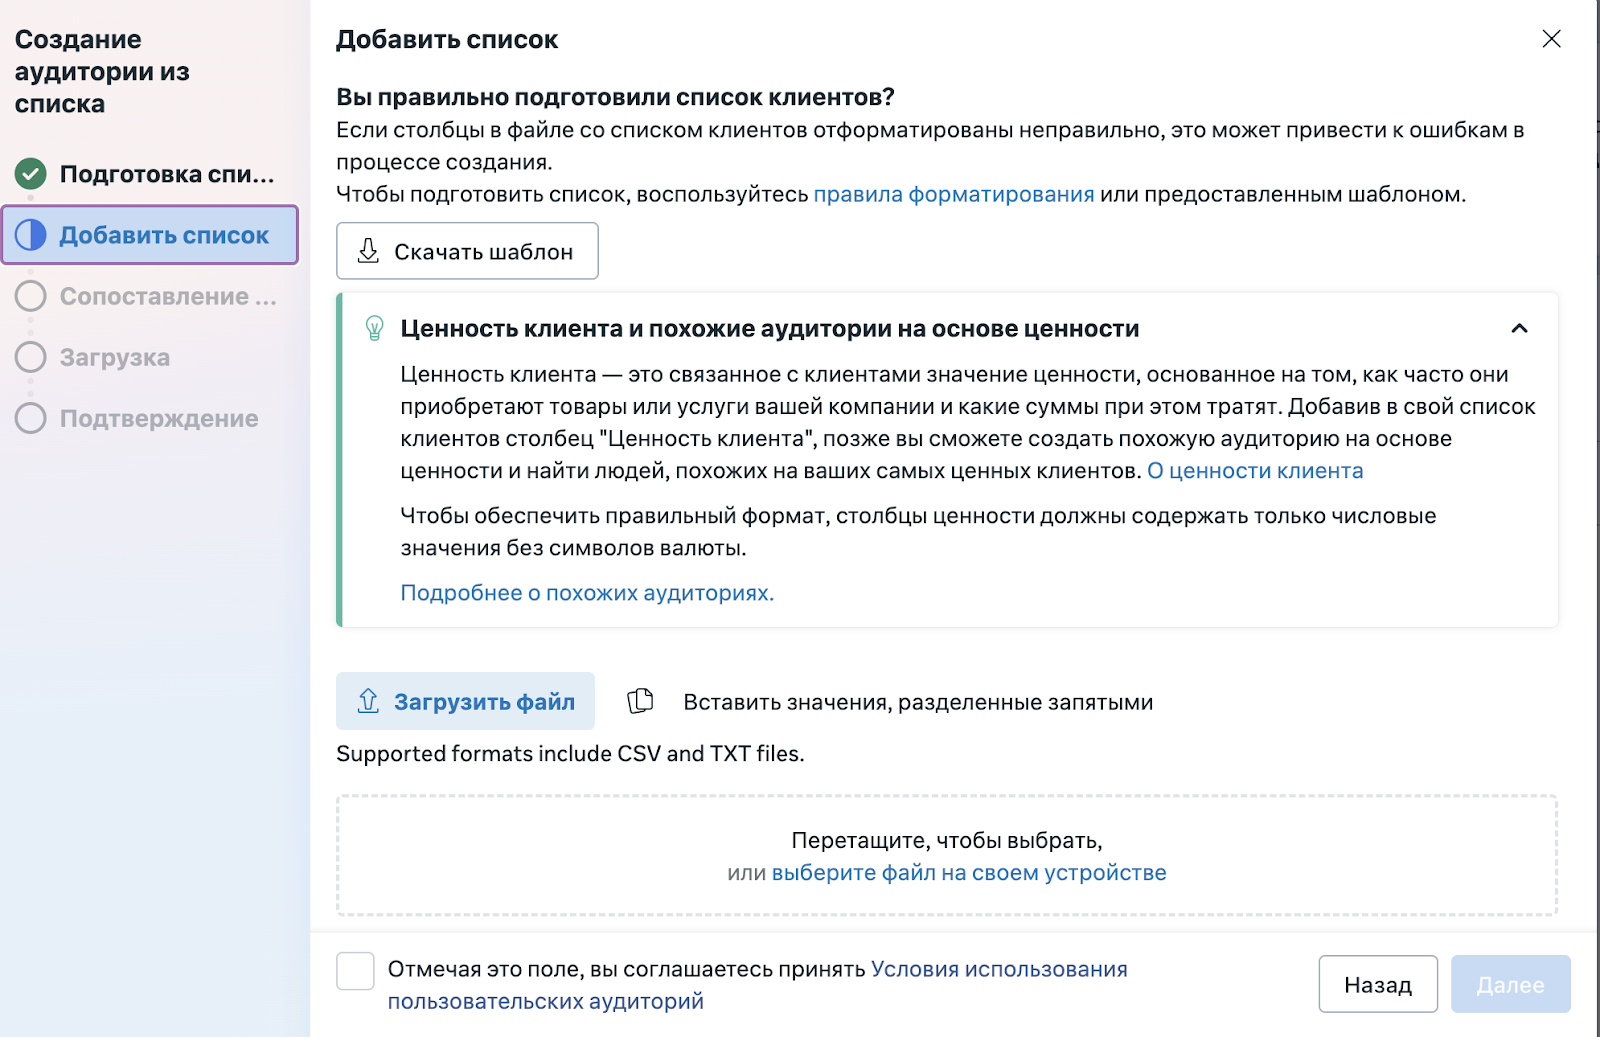This screenshot has width=1600, height=1037.
Task: Open Подробнее о похожих аудиториях link
Action: tap(587, 593)
